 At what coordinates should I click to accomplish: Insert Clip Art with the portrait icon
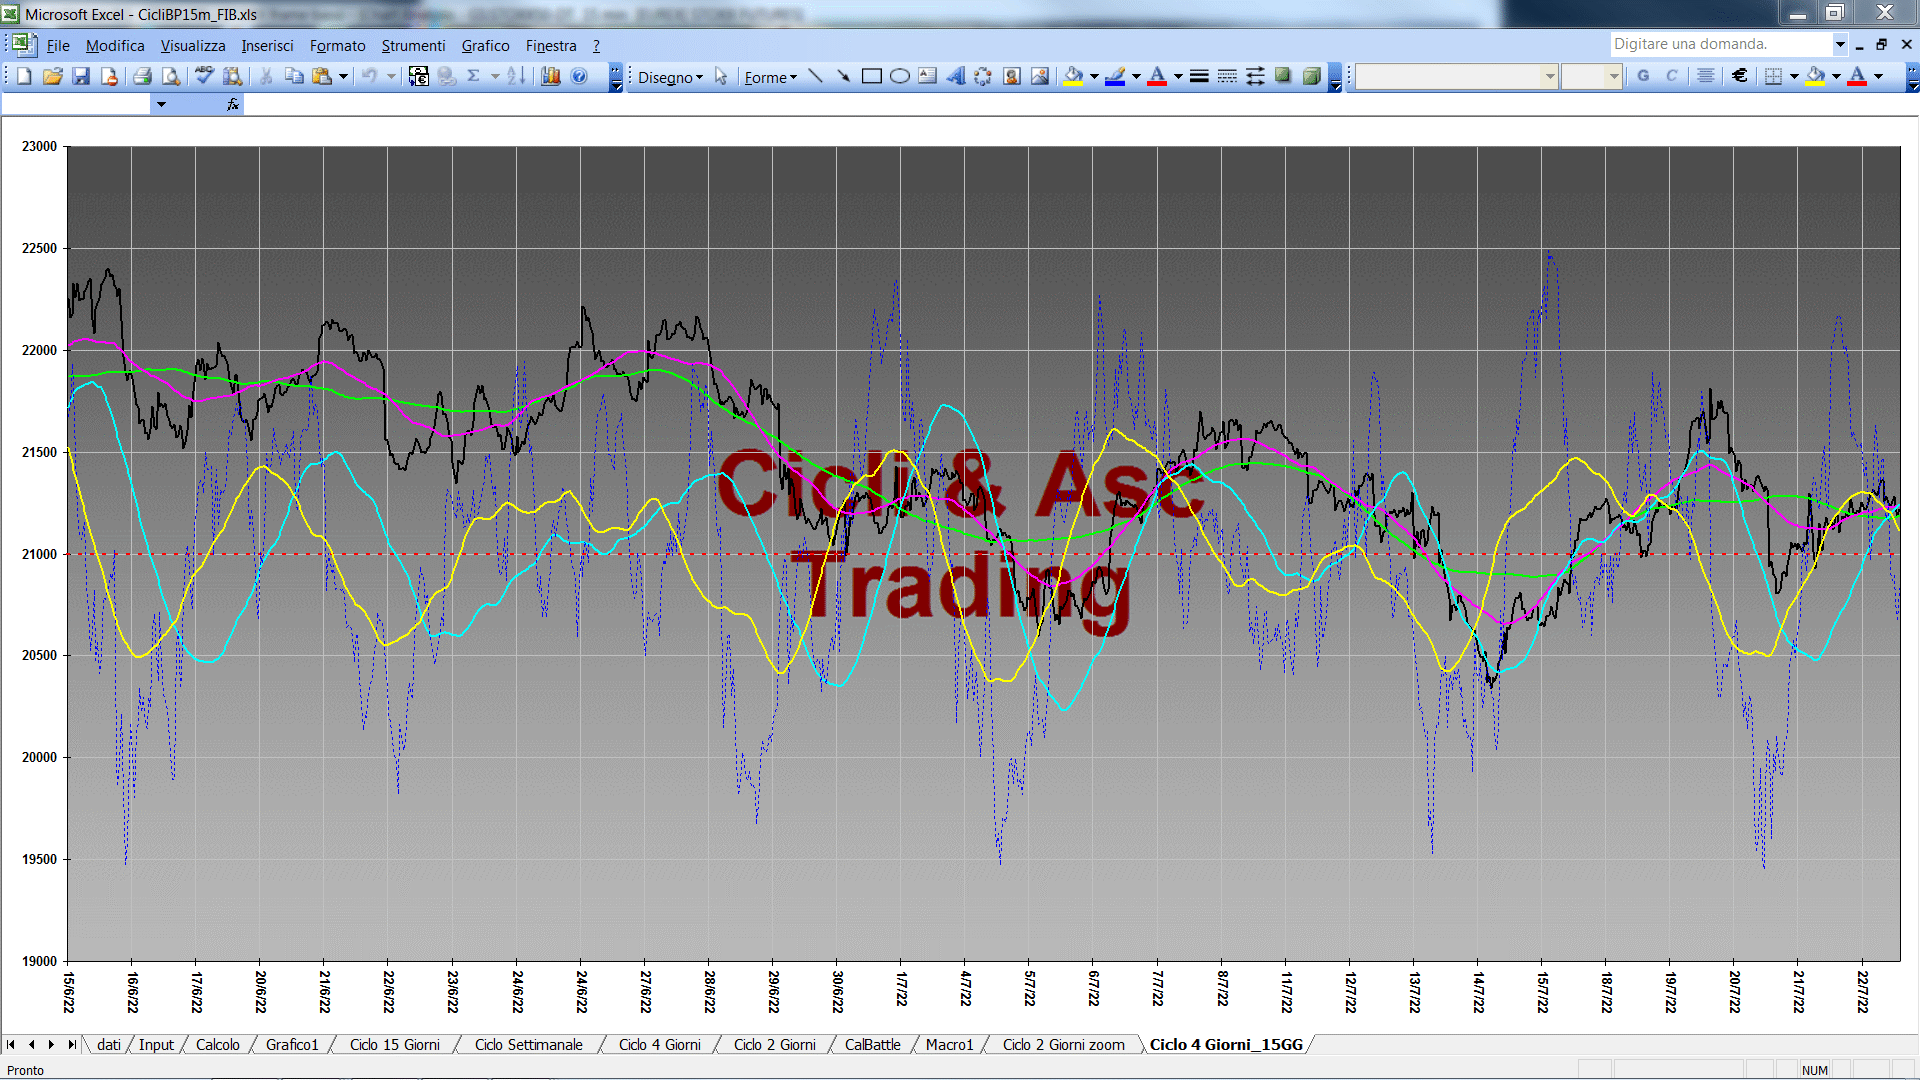pyautogui.click(x=1012, y=76)
